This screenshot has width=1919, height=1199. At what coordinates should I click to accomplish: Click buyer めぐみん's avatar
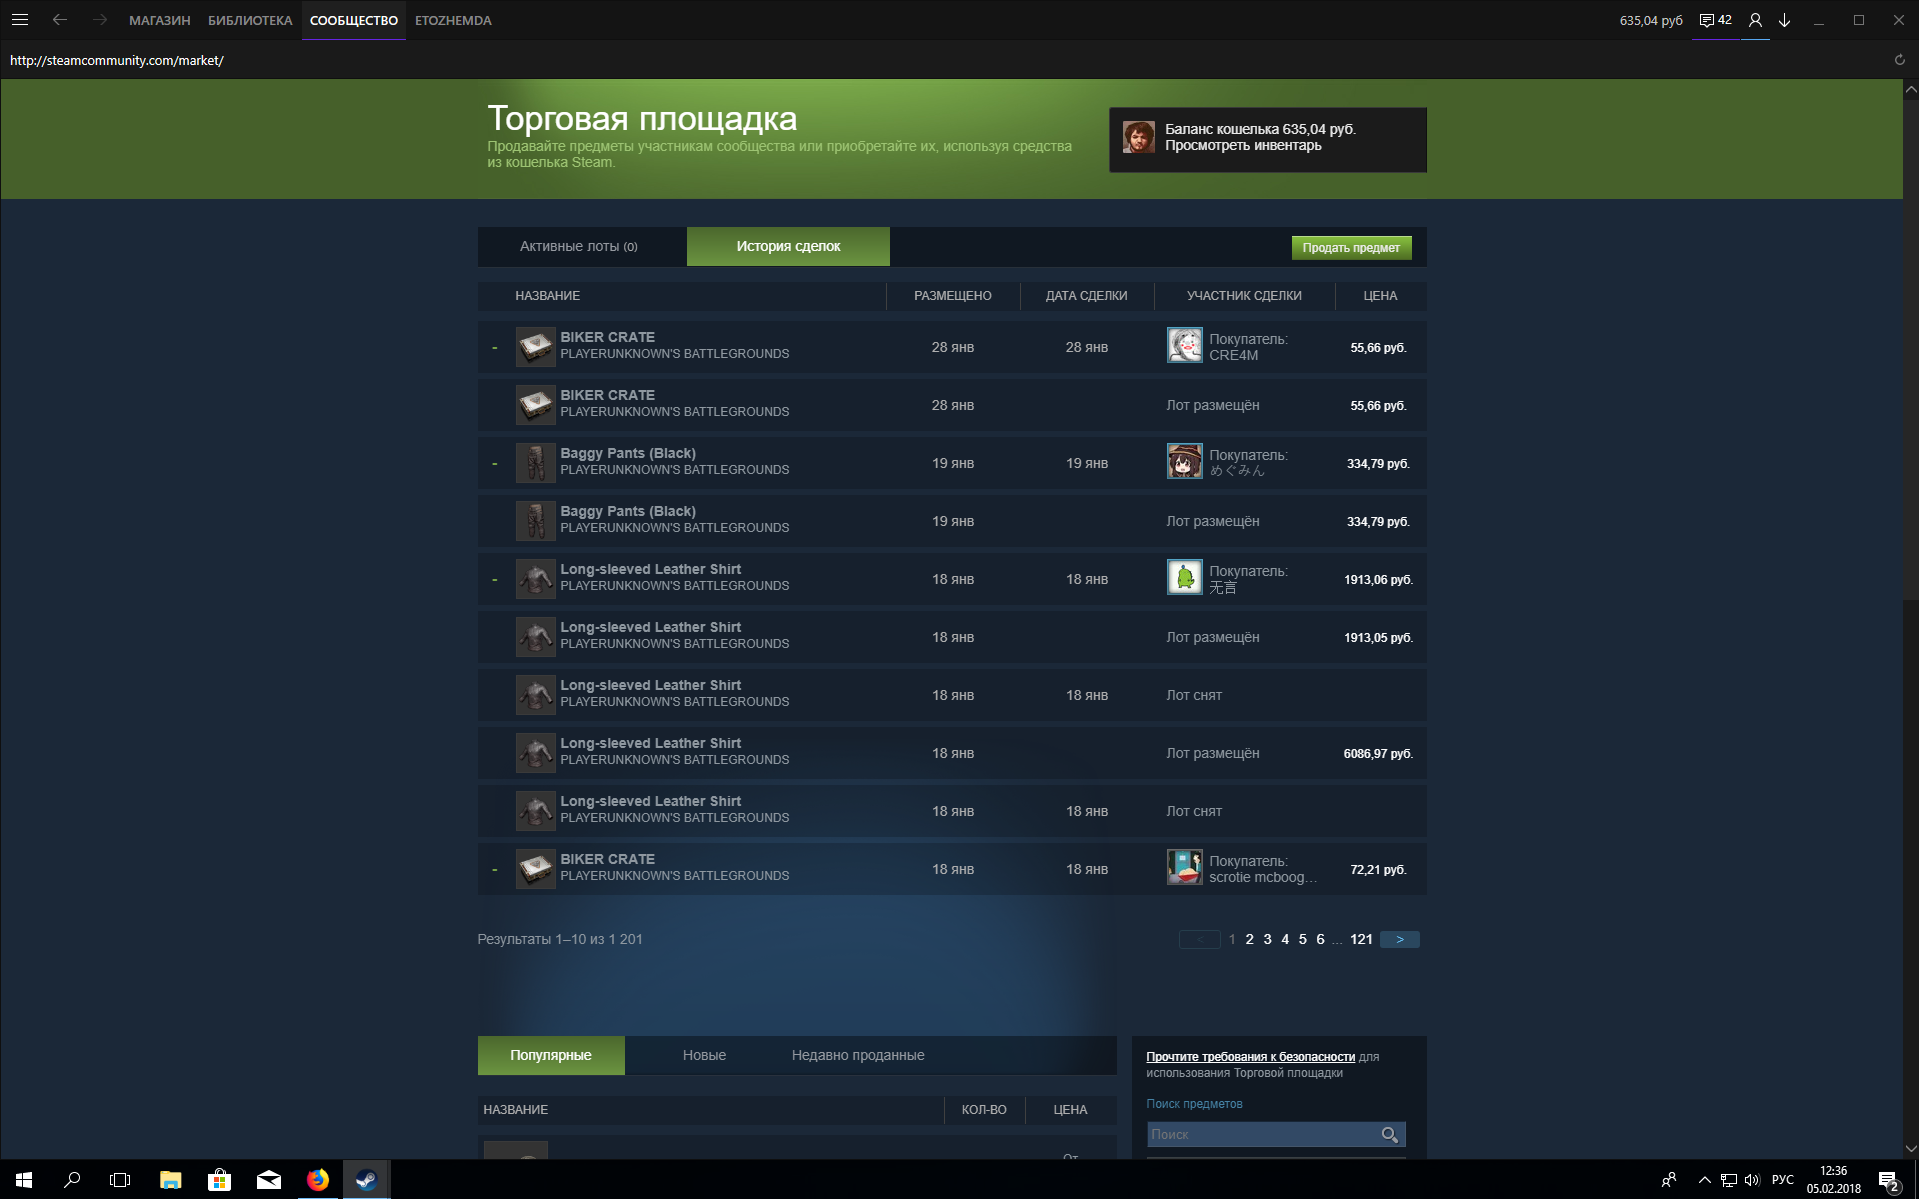click(x=1185, y=462)
